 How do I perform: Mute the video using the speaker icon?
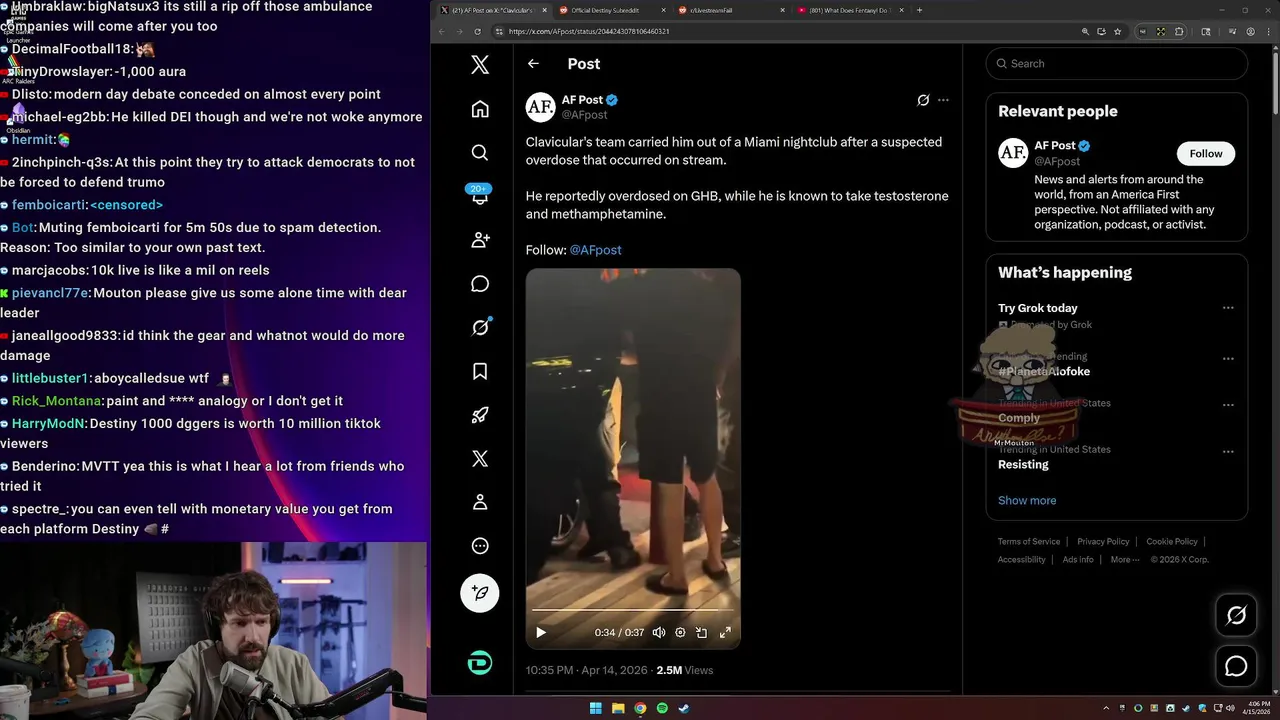[x=659, y=632]
